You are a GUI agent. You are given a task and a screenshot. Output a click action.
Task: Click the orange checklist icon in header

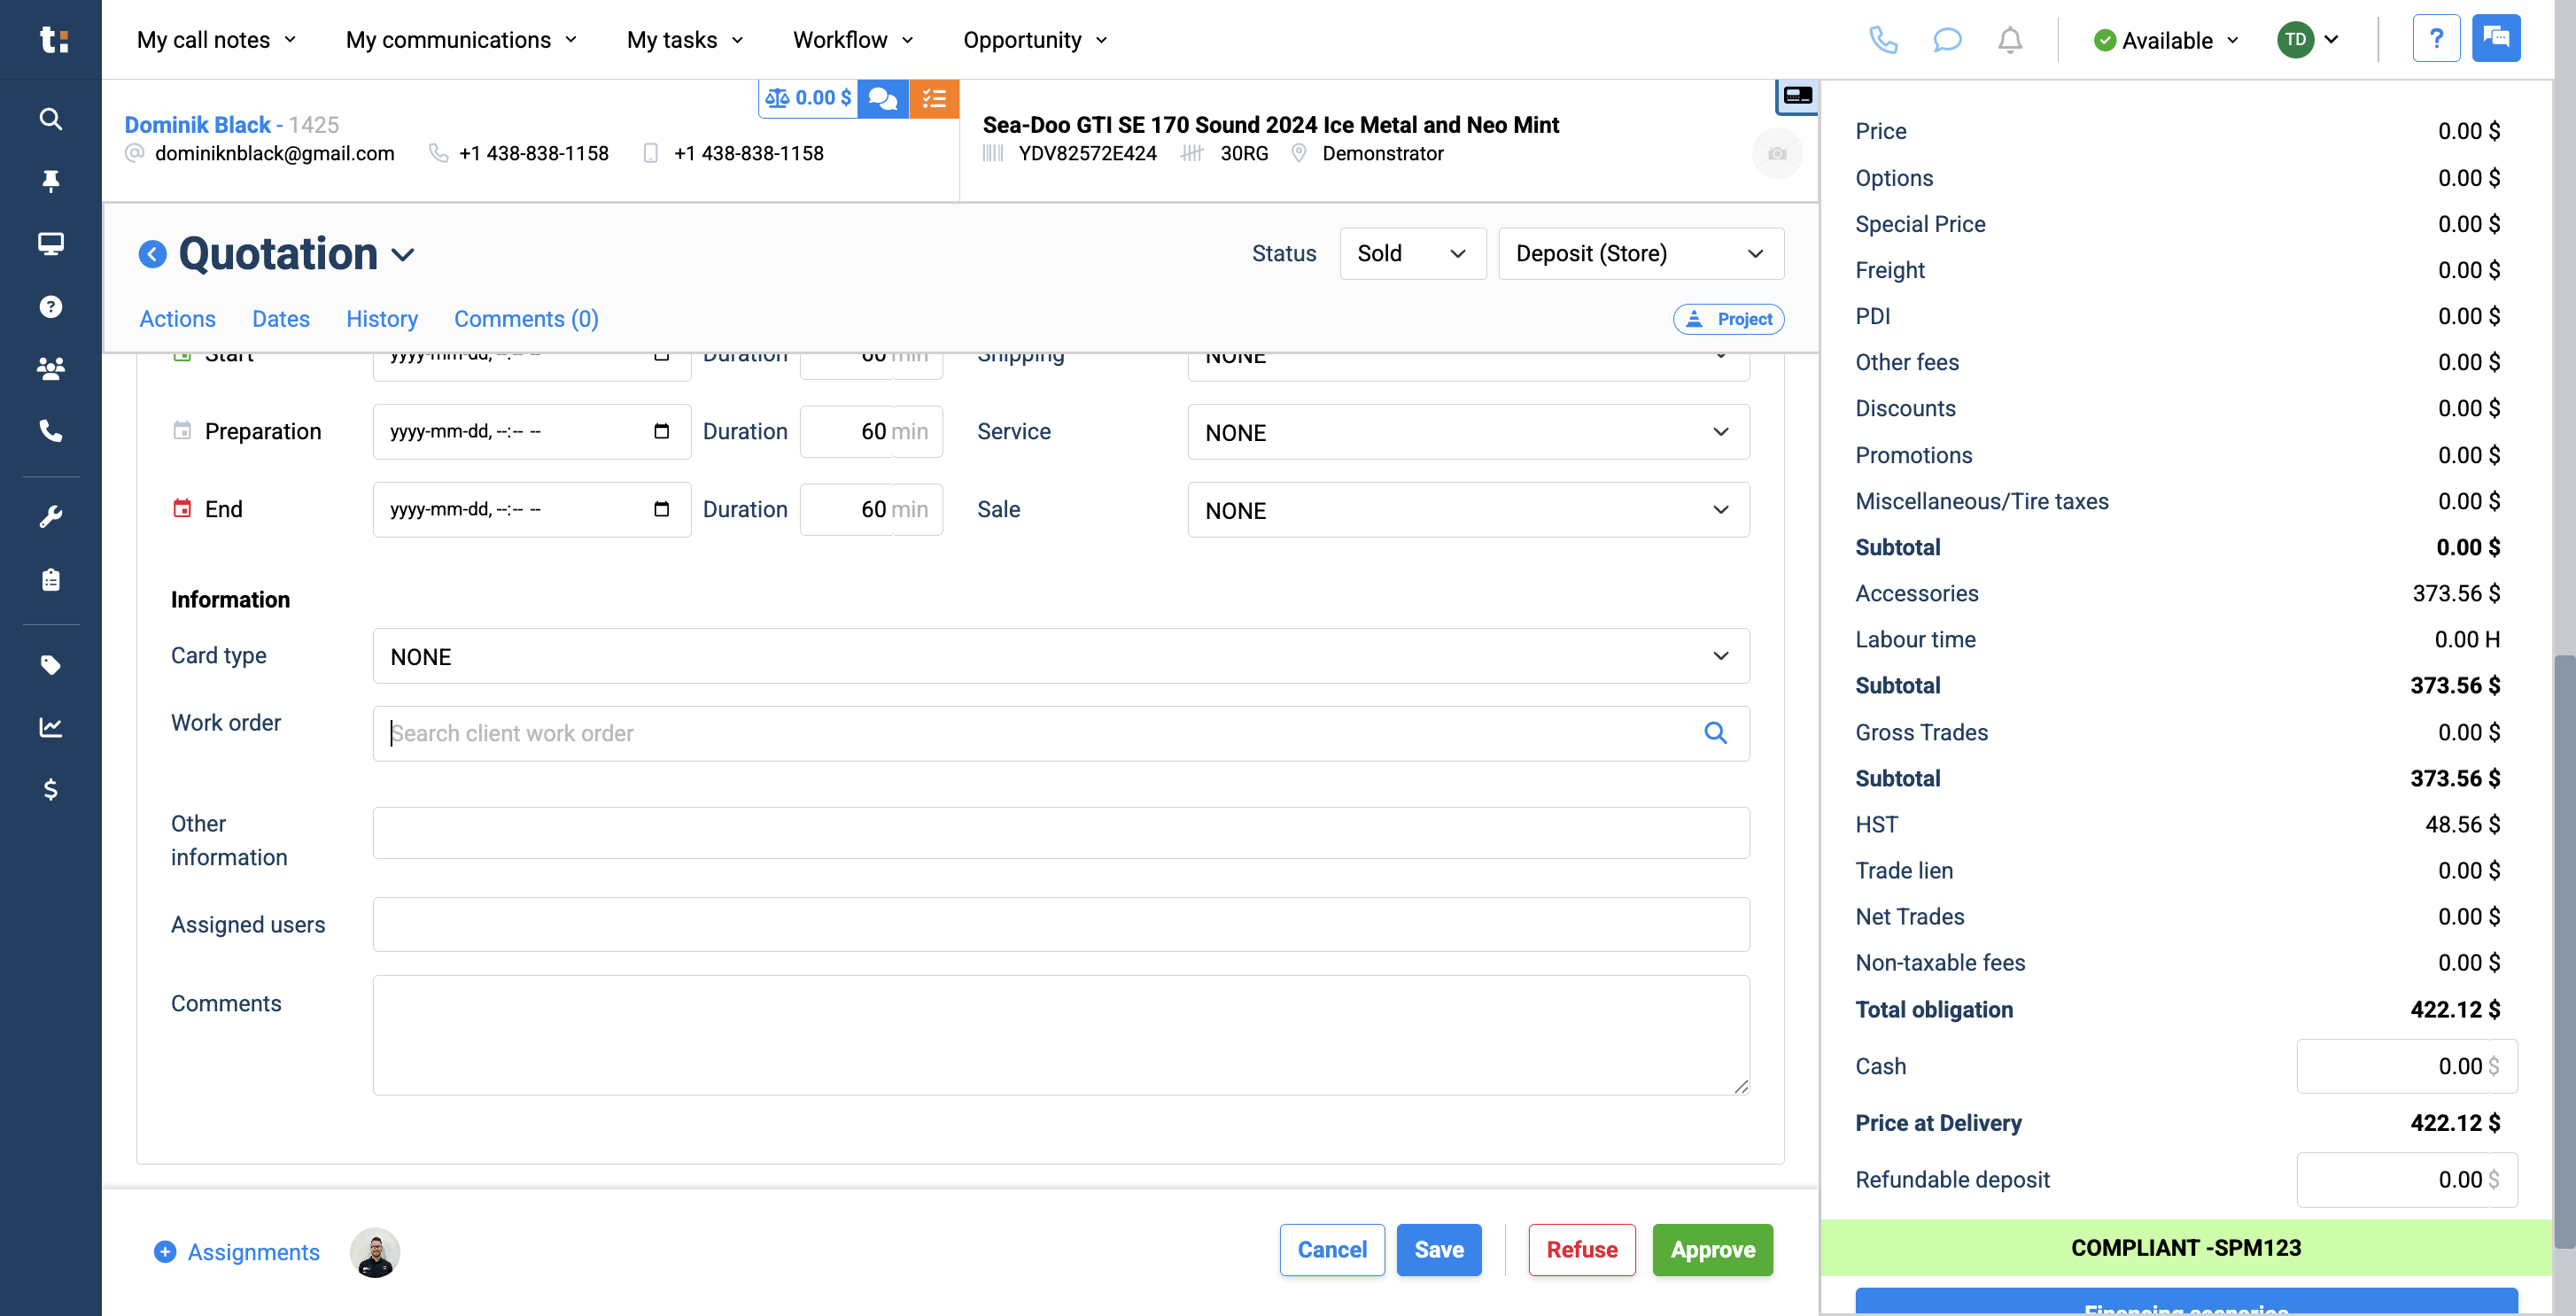pos(934,98)
